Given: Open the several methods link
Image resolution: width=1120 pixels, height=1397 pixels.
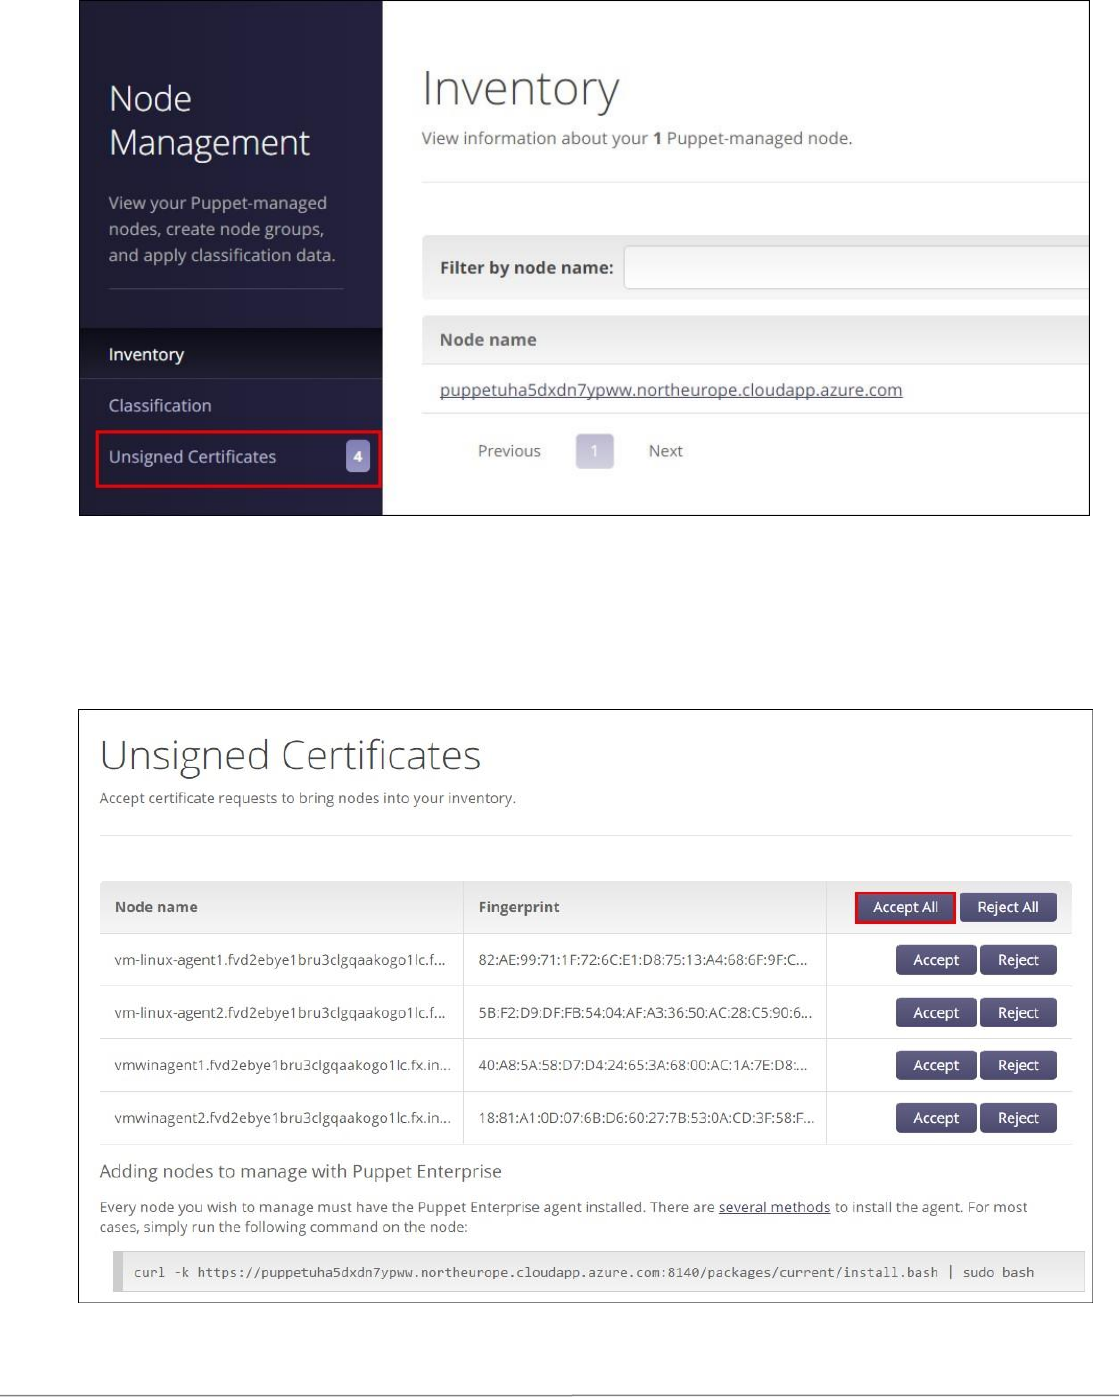Looking at the screenshot, I should [774, 1207].
